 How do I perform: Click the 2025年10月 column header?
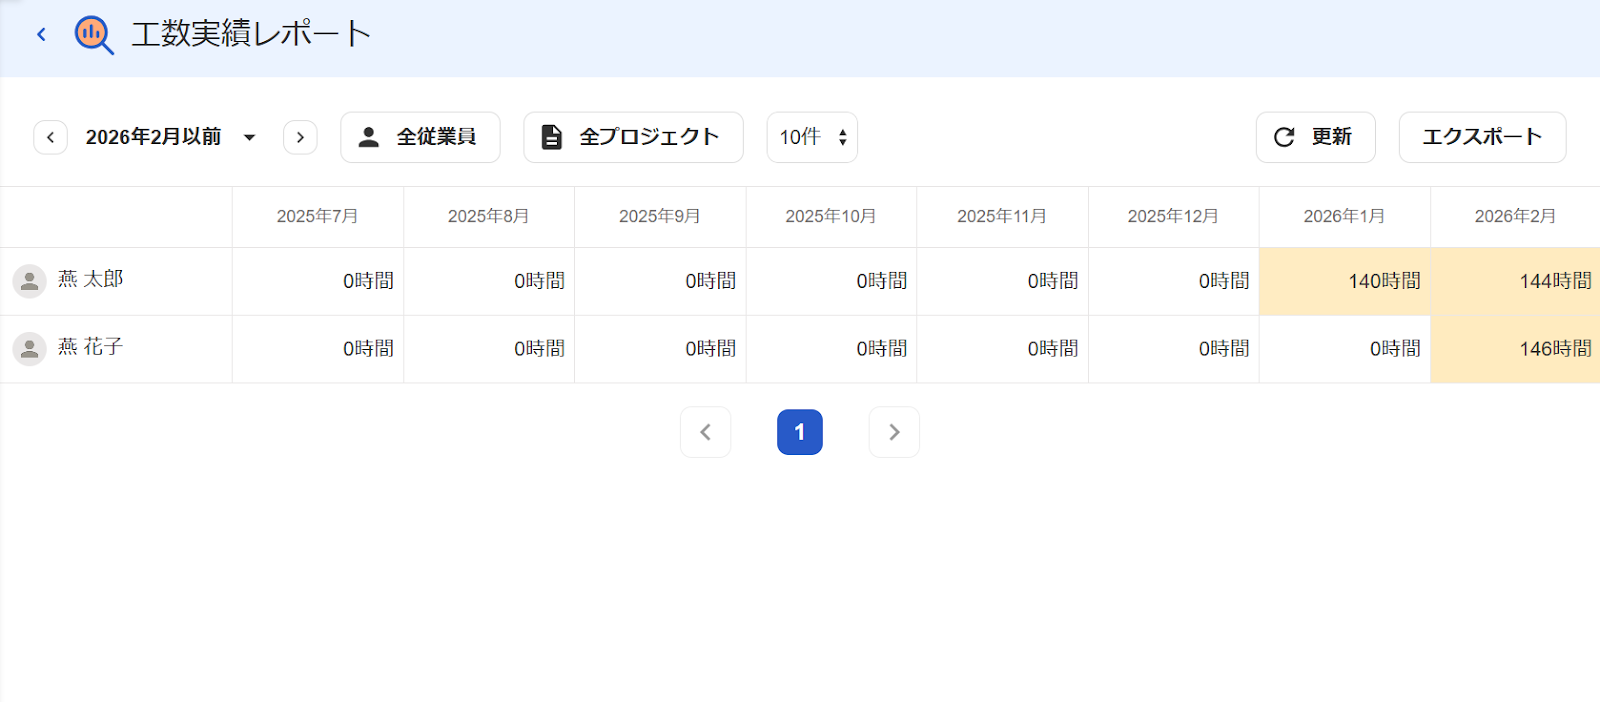pyautogui.click(x=831, y=216)
